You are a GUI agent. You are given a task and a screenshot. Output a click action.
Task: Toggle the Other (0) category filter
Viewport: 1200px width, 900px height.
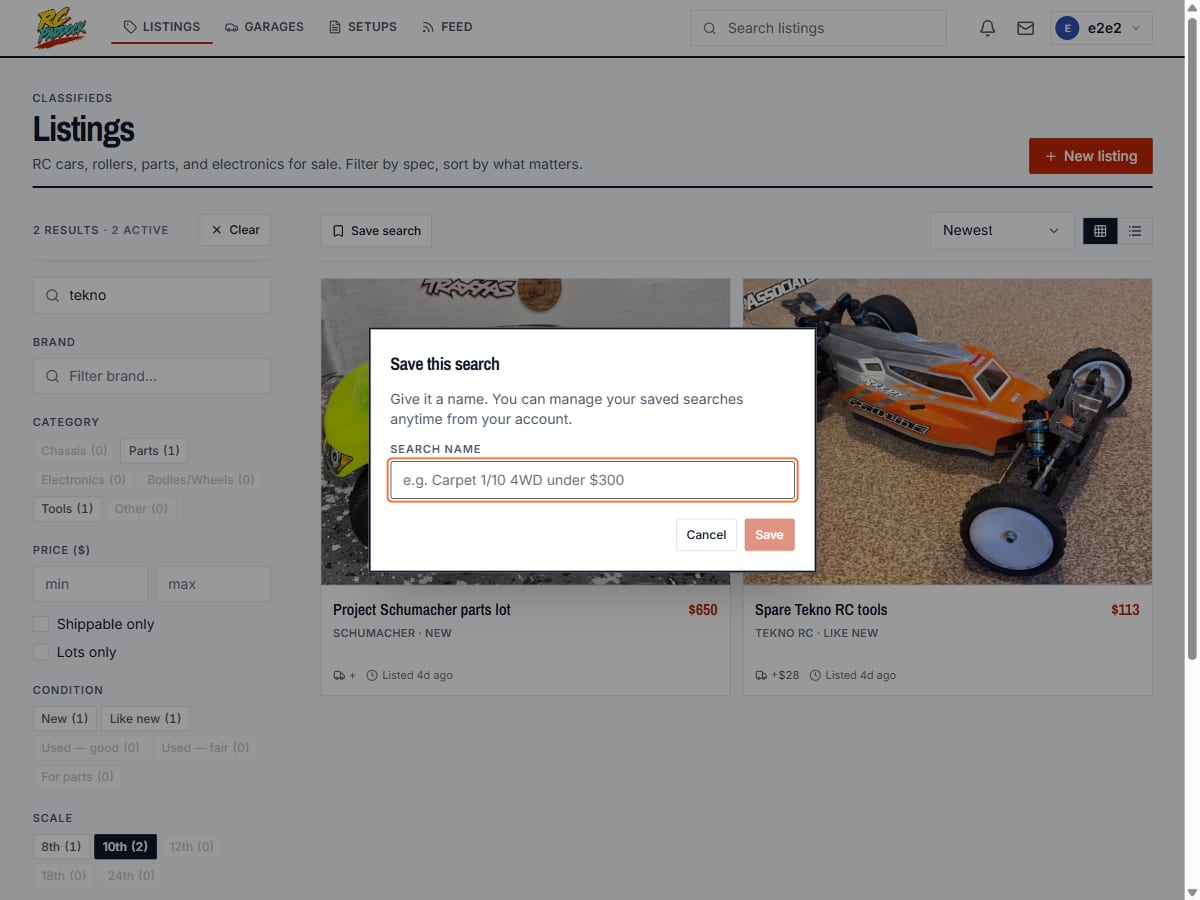coord(141,509)
